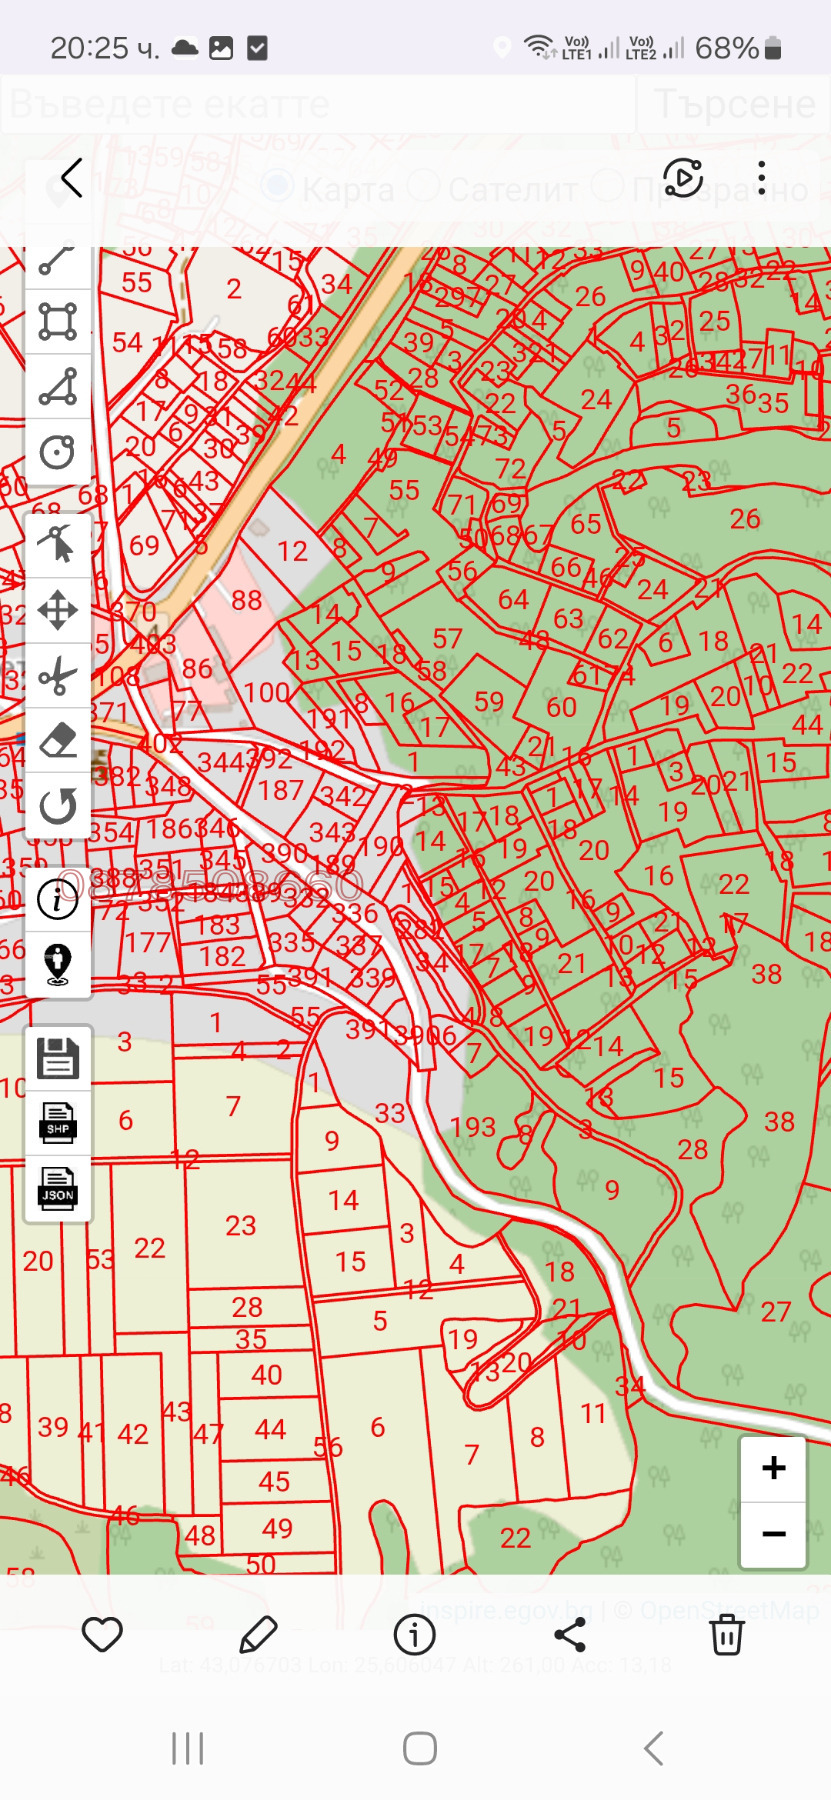This screenshot has width=831, height=1800.
Task: Tap the Търсене search button
Action: 734,104
